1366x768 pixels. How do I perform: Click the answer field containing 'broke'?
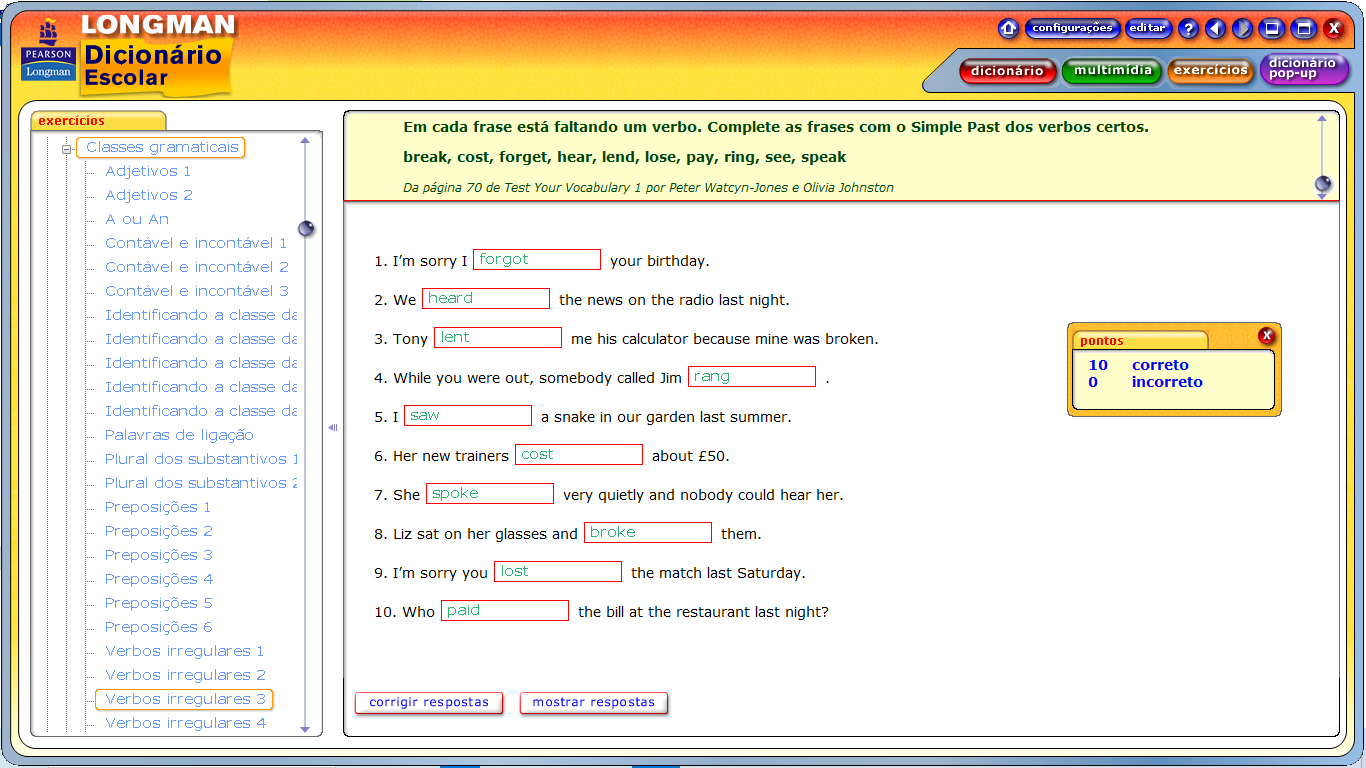coord(648,532)
